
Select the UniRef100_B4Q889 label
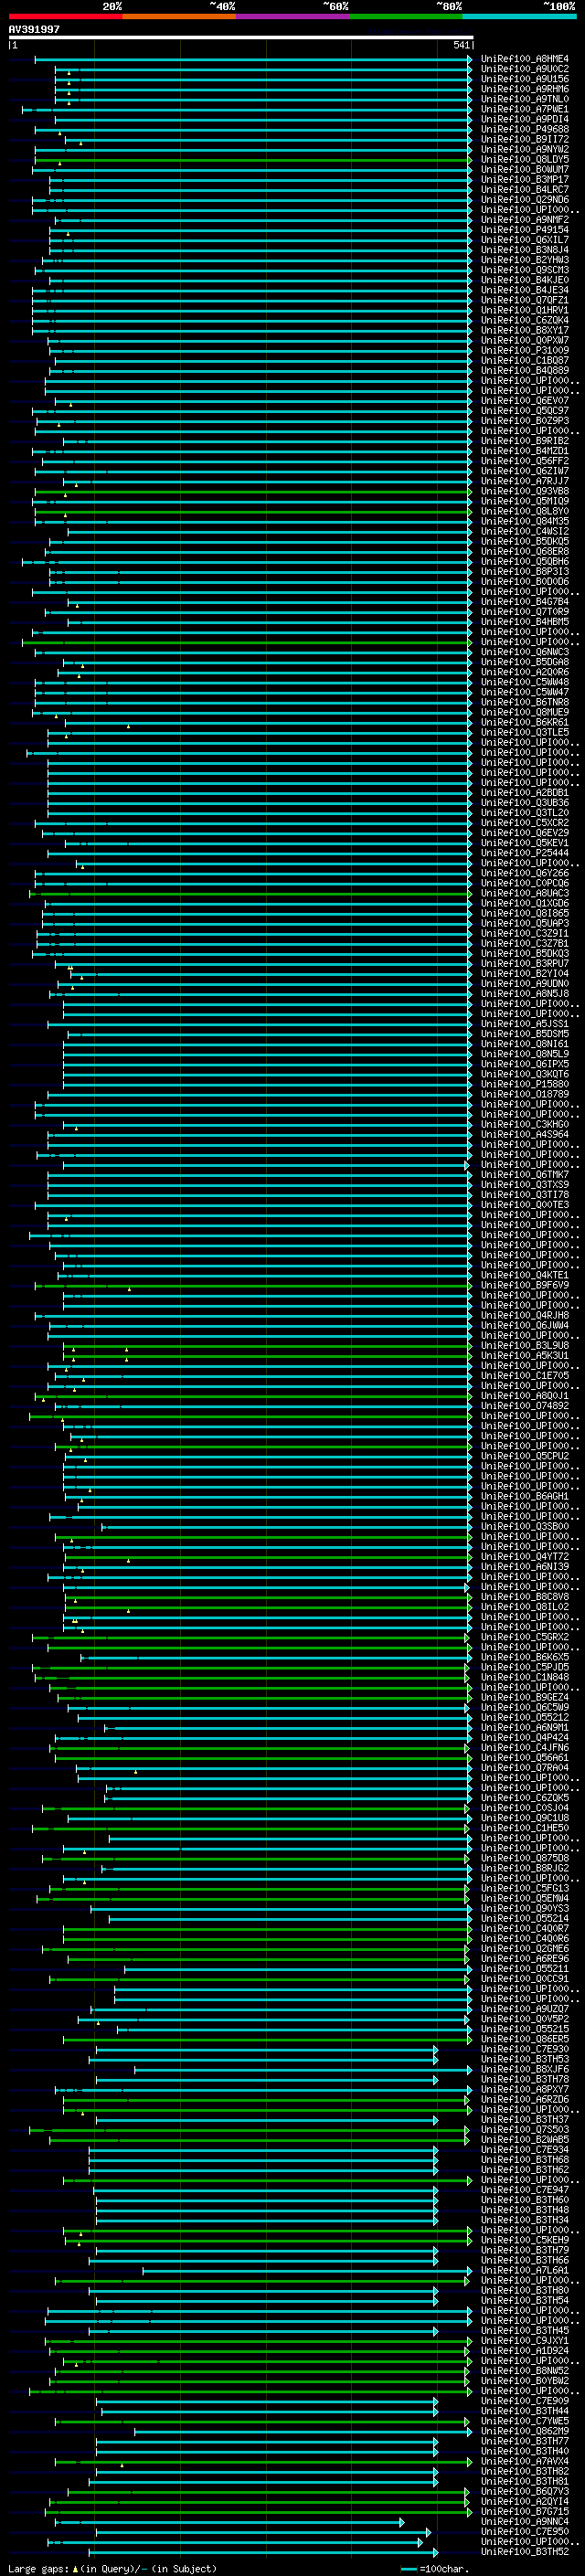pyautogui.click(x=525, y=370)
